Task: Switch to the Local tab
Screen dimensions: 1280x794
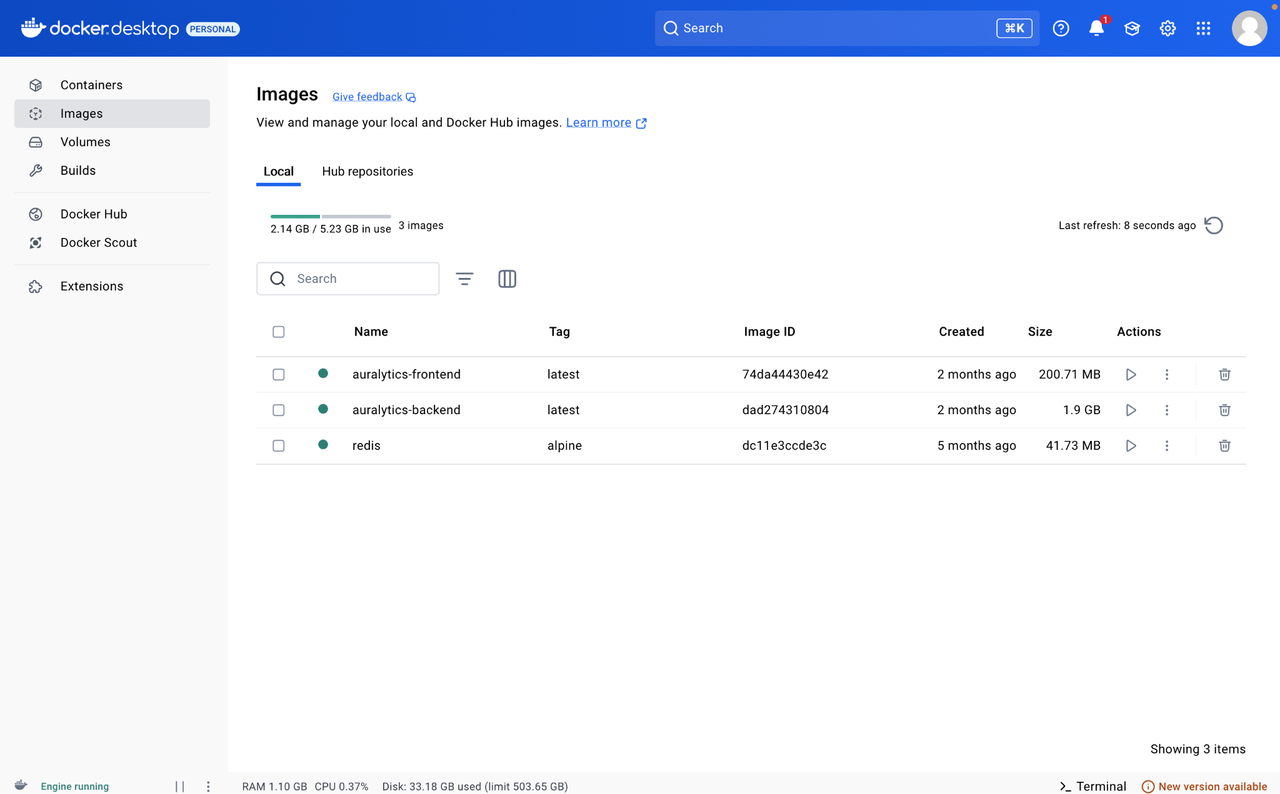Action: [x=278, y=171]
